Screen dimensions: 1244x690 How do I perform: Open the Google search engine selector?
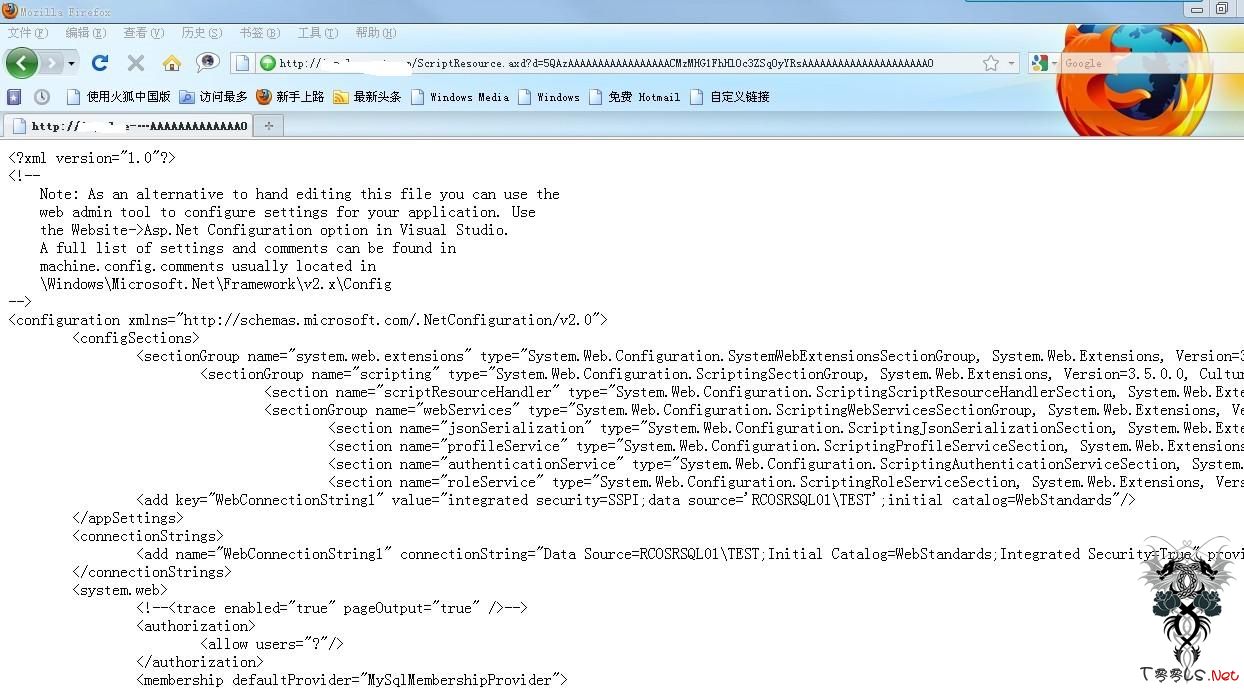(1044, 63)
